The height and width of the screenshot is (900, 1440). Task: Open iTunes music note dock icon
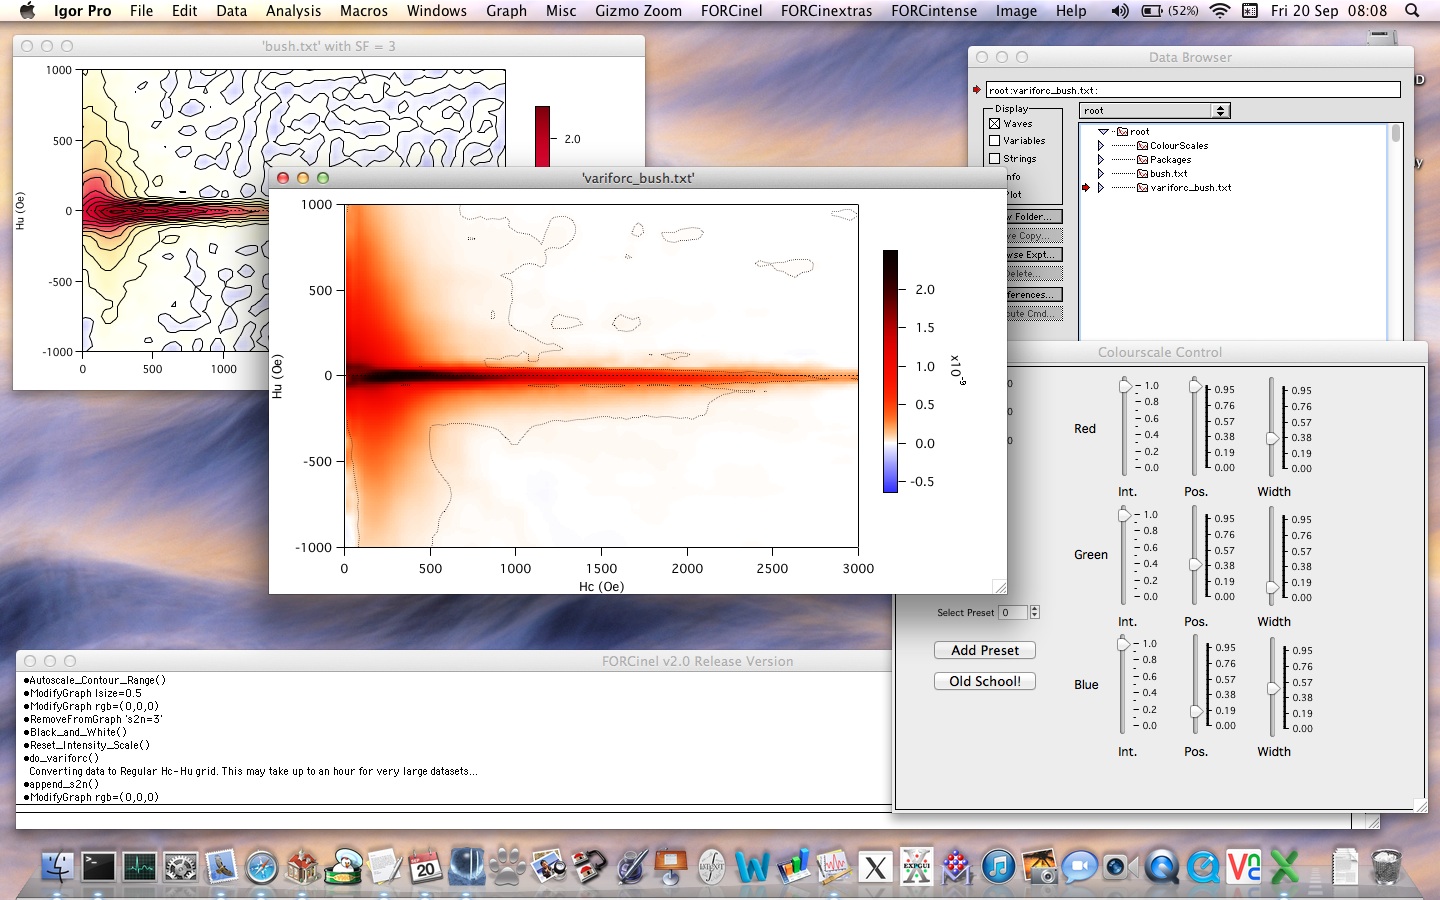pyautogui.click(x=998, y=866)
